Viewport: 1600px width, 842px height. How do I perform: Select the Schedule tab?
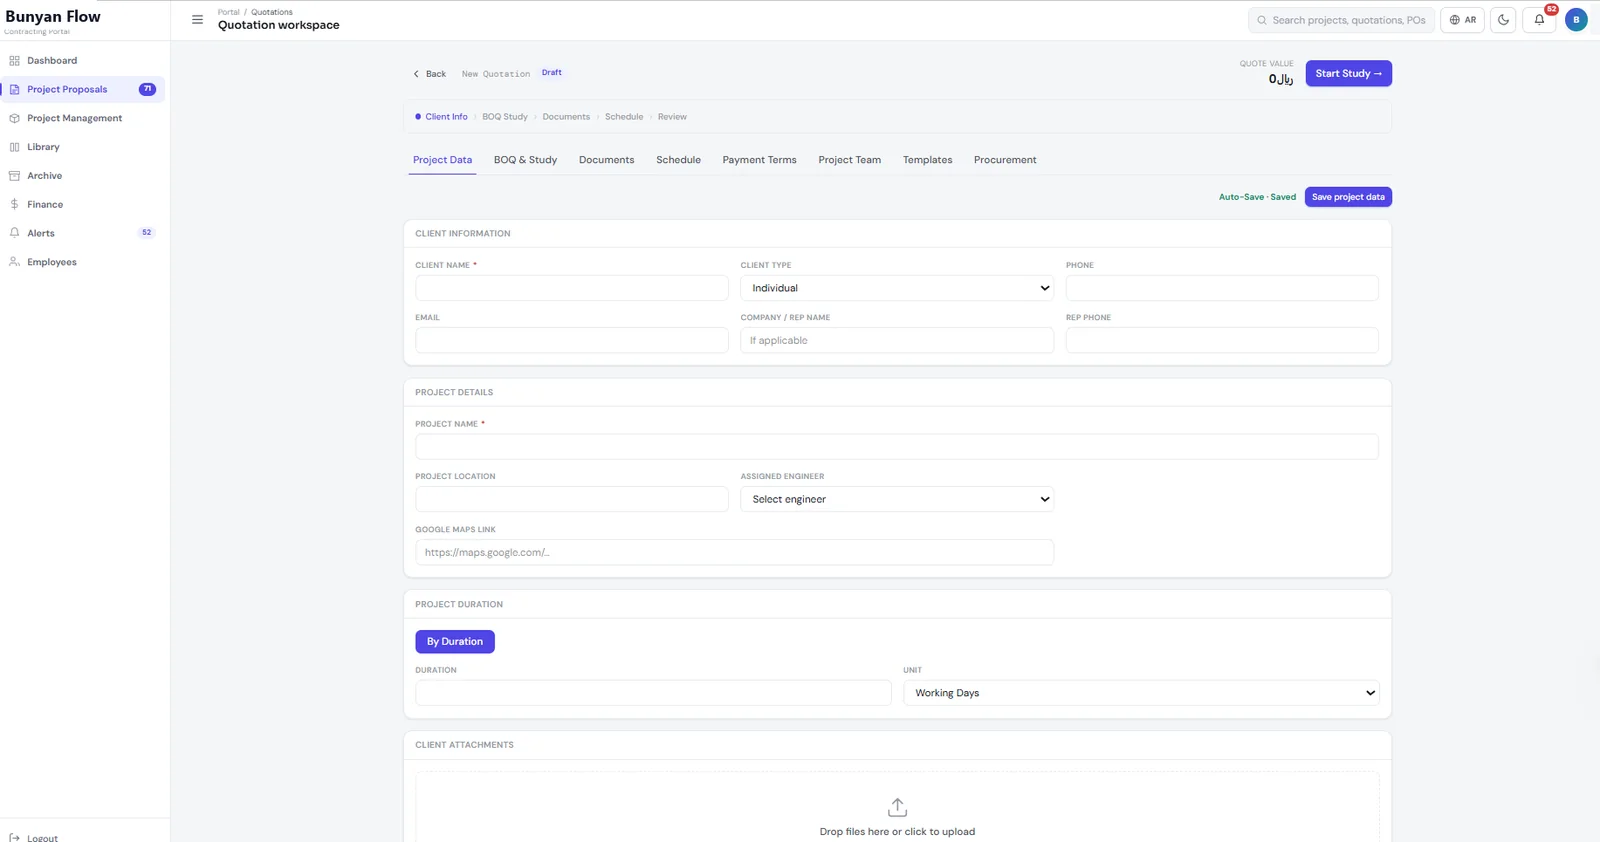(x=678, y=160)
